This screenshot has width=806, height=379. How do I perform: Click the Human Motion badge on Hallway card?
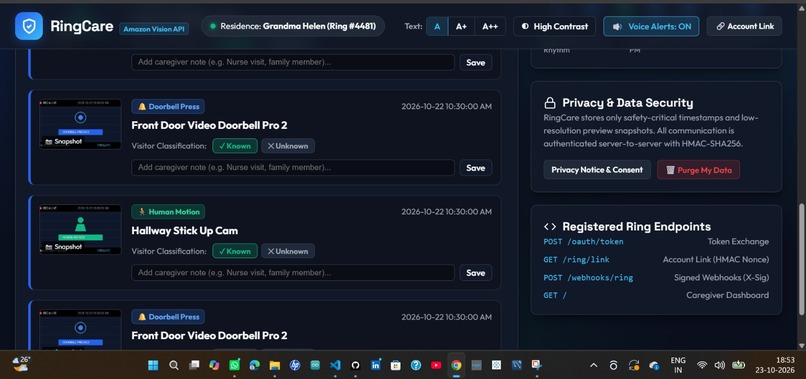pyautogui.click(x=168, y=212)
